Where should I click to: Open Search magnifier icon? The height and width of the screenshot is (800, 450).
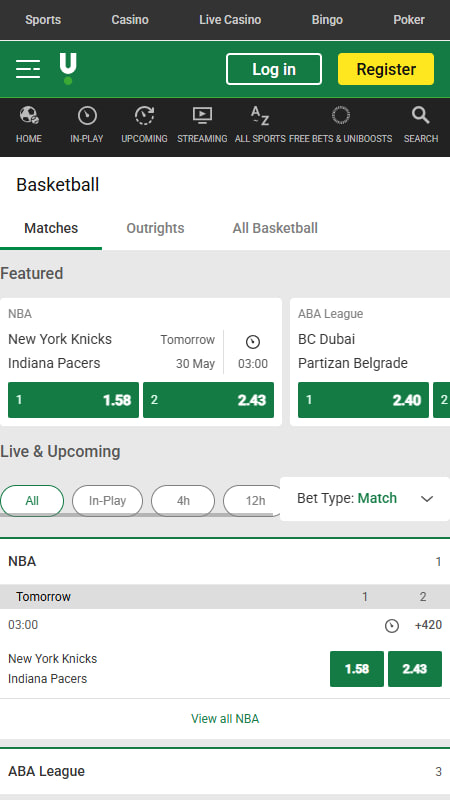(420, 116)
